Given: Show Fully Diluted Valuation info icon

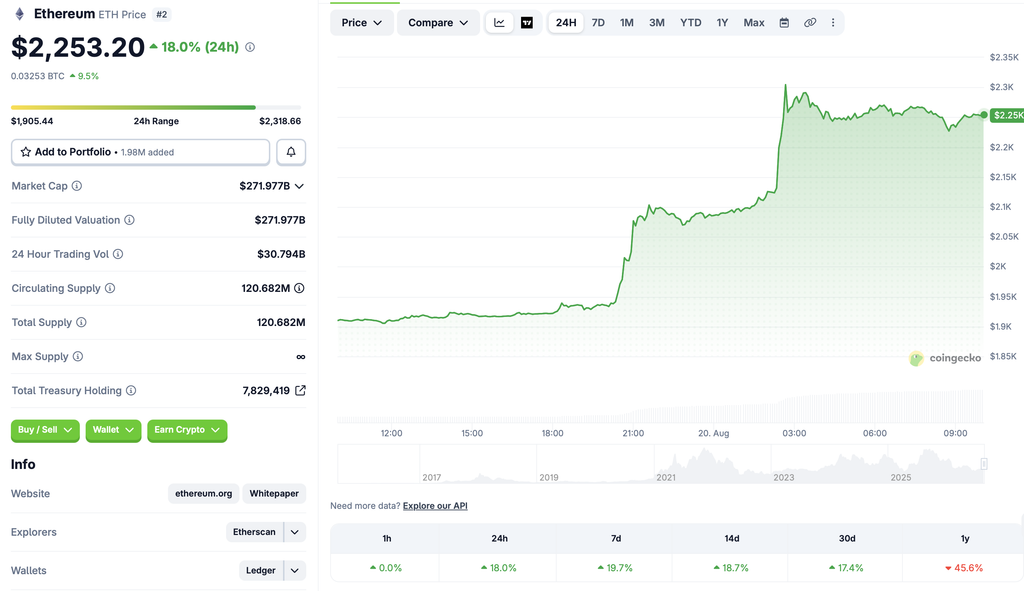Looking at the screenshot, I should [129, 220].
